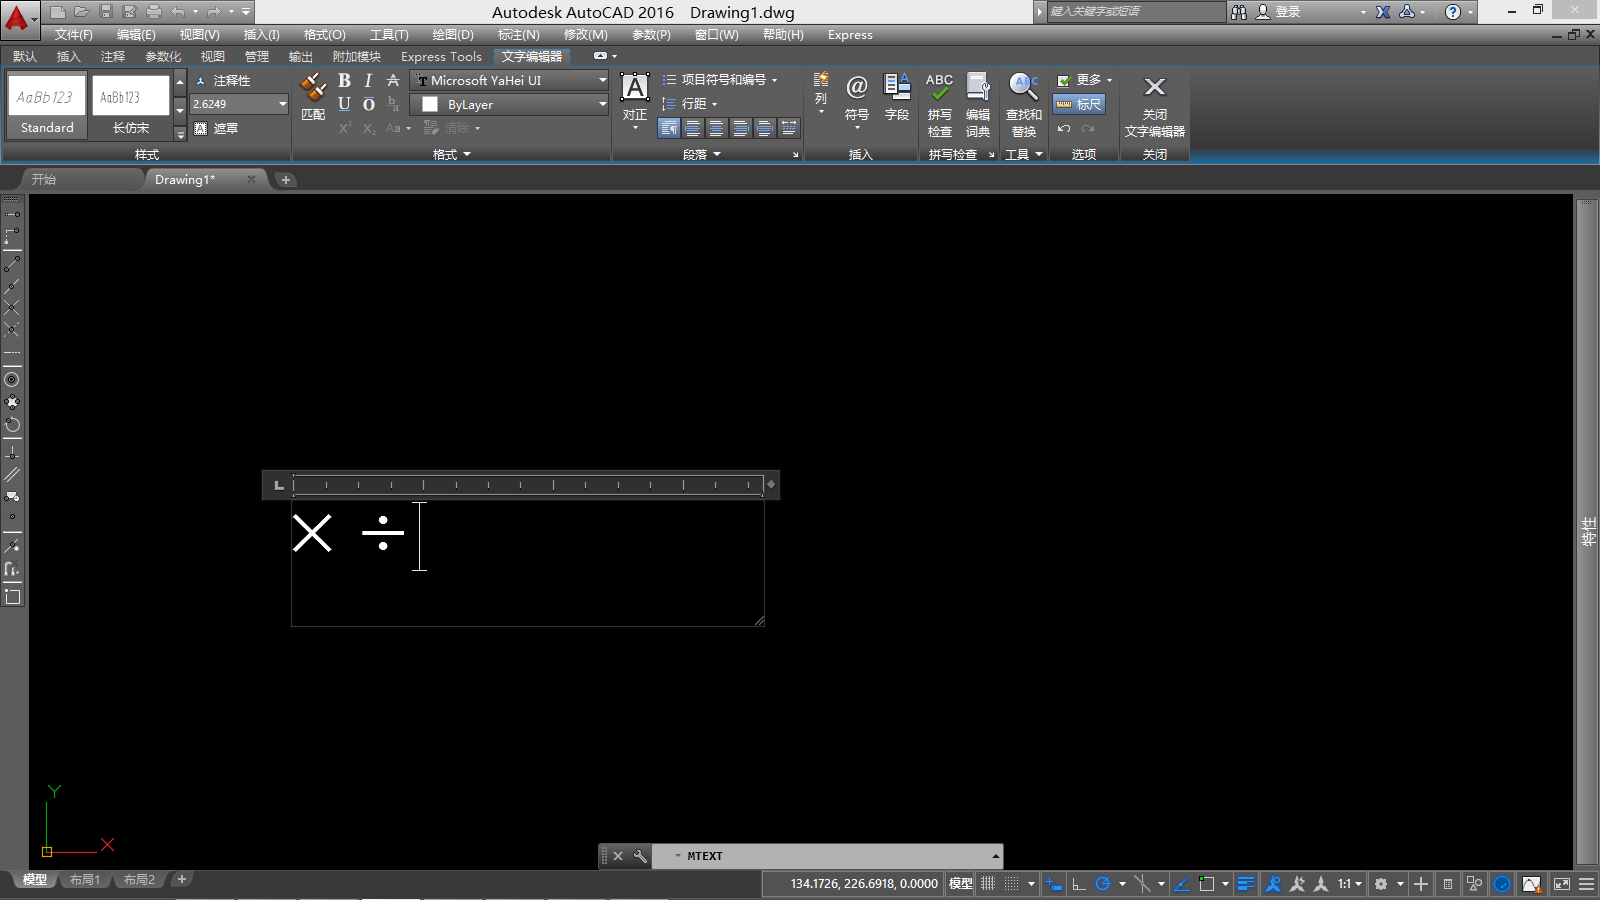The image size is (1600, 900).
Task: Click the MTEXT command line input
Action: point(830,856)
